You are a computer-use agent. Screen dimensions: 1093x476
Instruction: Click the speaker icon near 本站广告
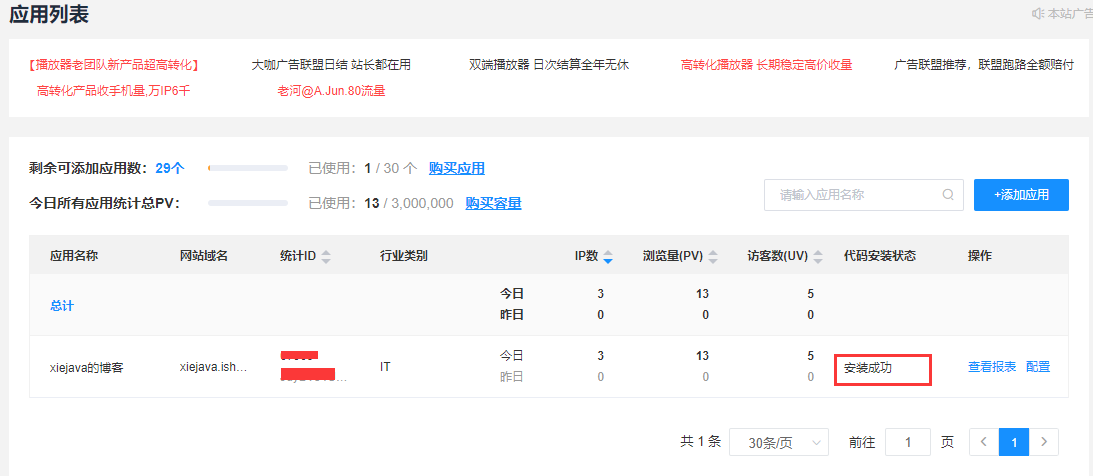1036,13
